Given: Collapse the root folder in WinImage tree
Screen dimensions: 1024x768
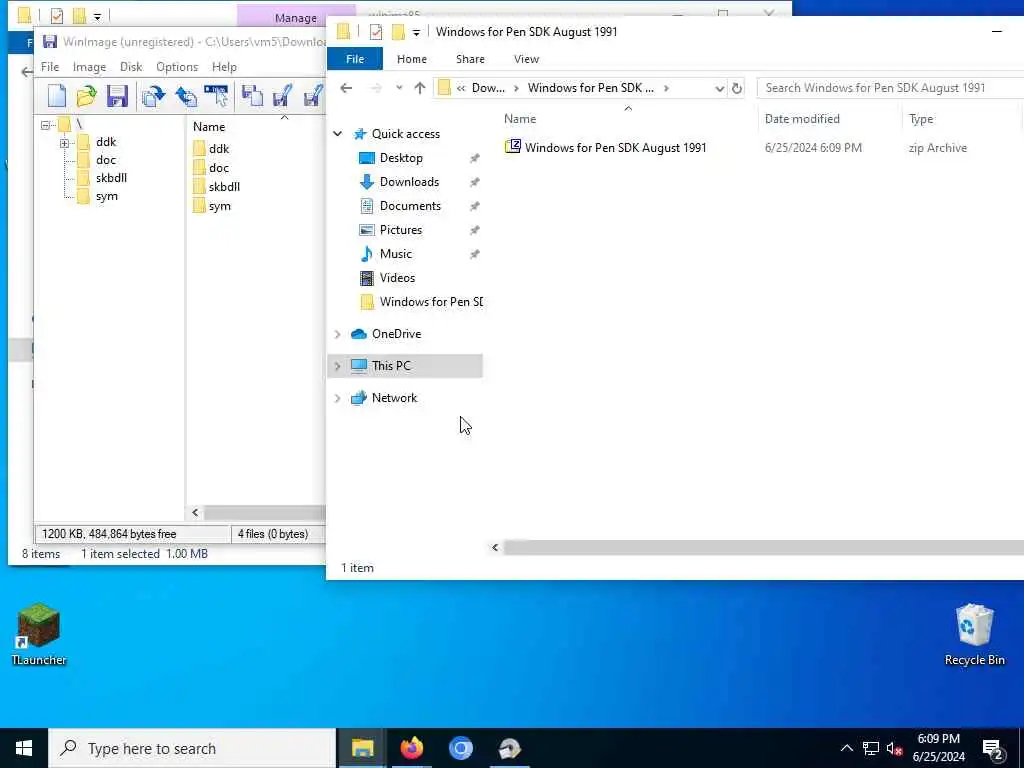Looking at the screenshot, I should (45, 125).
